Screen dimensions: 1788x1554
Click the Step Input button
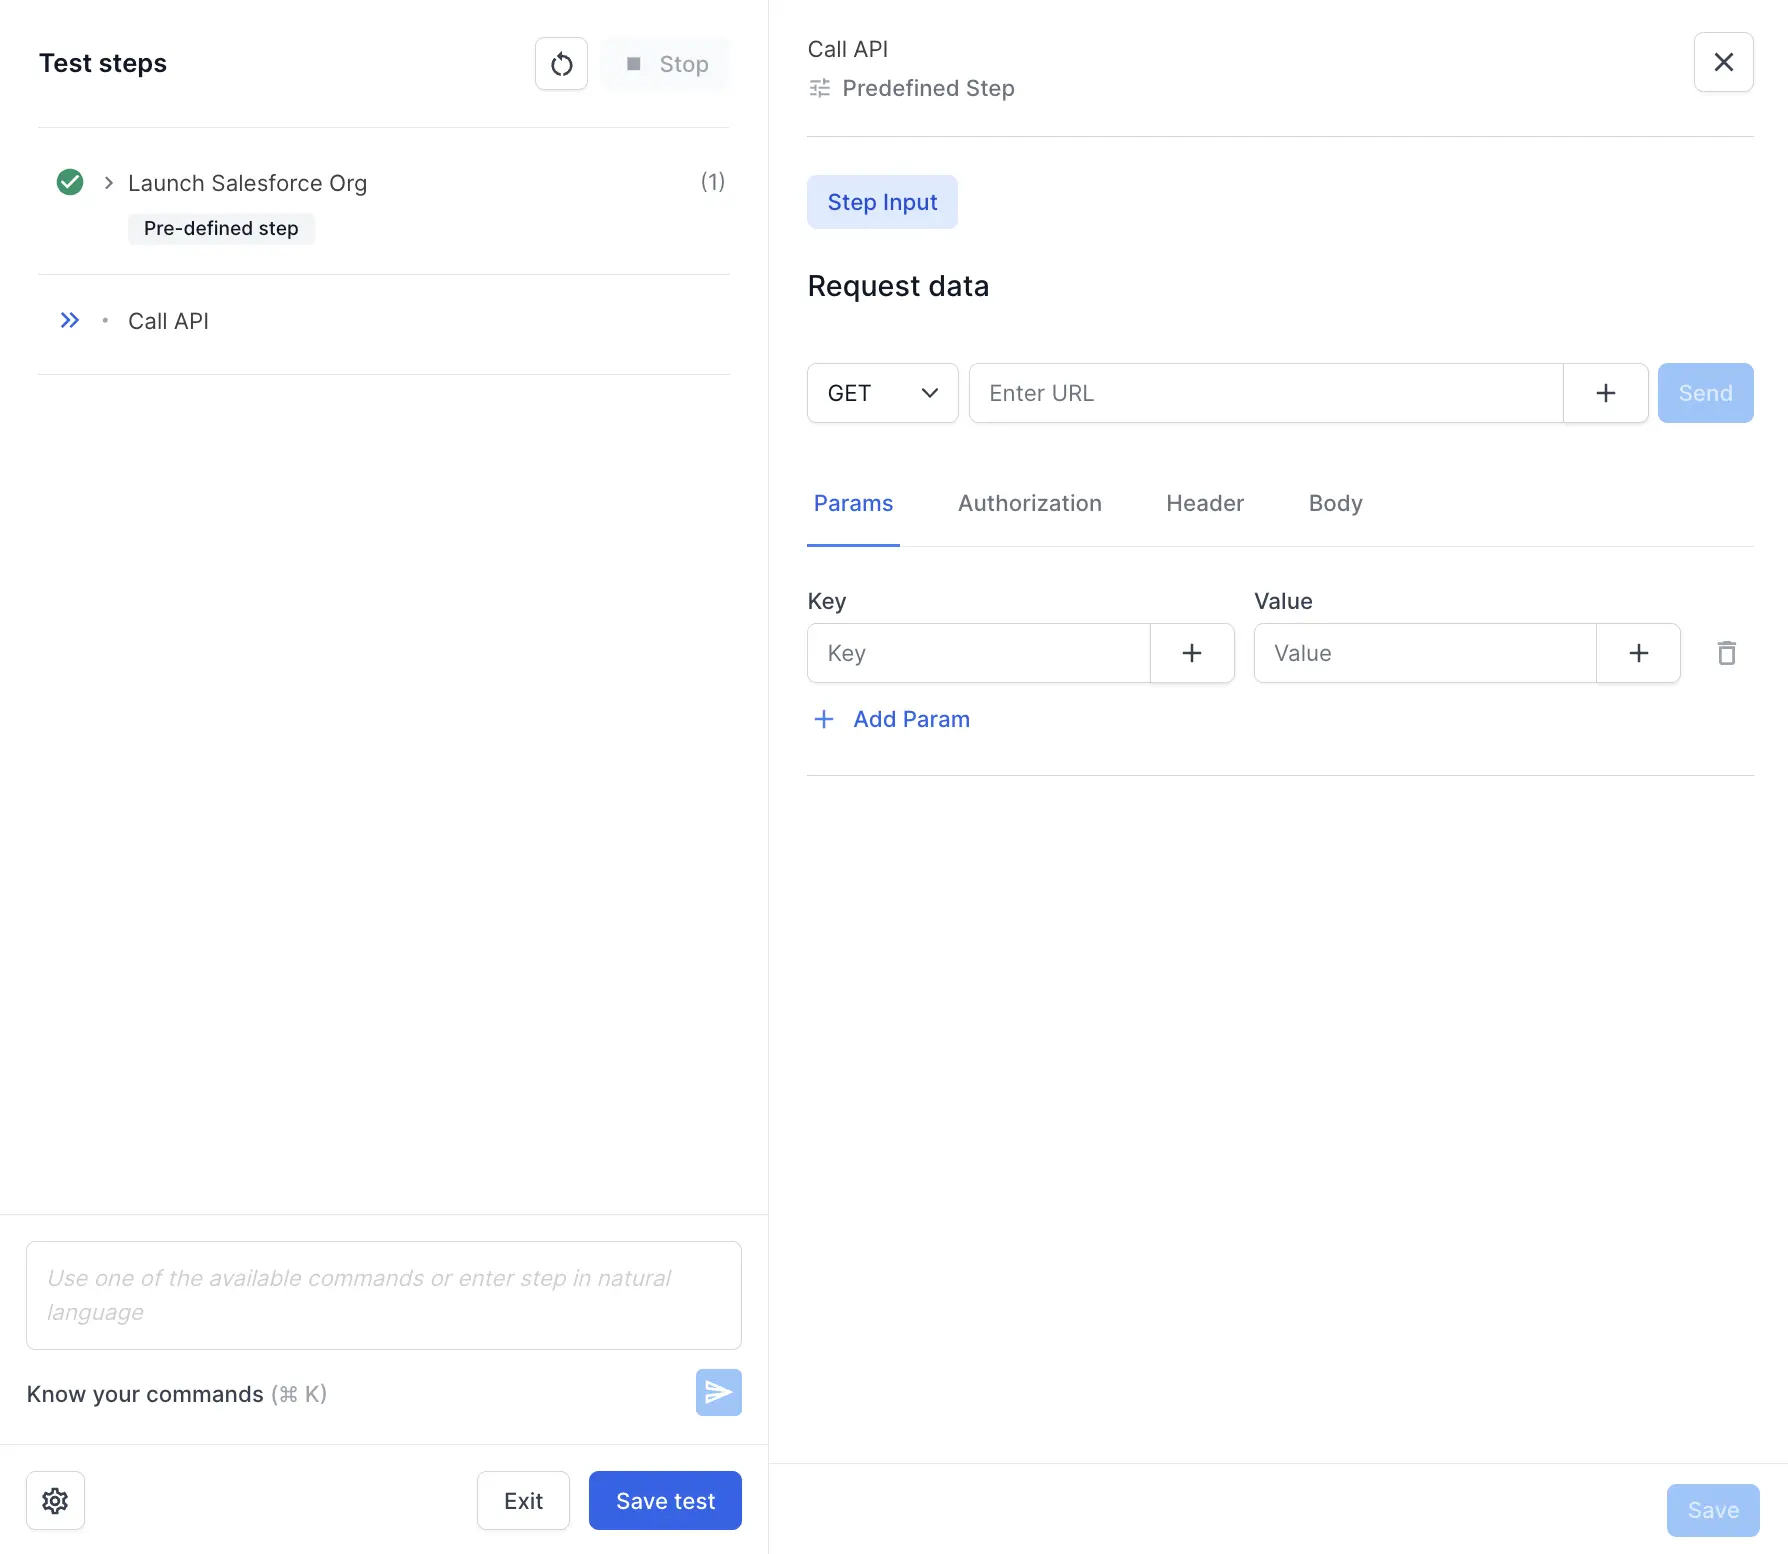tap(882, 201)
